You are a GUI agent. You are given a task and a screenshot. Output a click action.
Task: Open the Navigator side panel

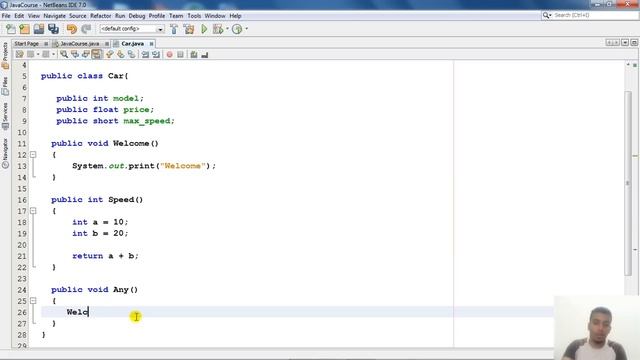point(5,153)
